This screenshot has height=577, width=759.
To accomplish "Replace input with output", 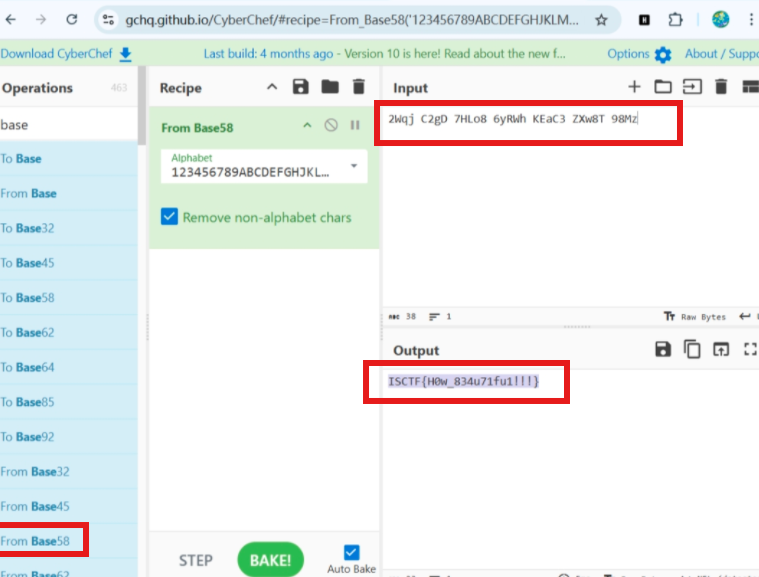I will click(x=721, y=349).
